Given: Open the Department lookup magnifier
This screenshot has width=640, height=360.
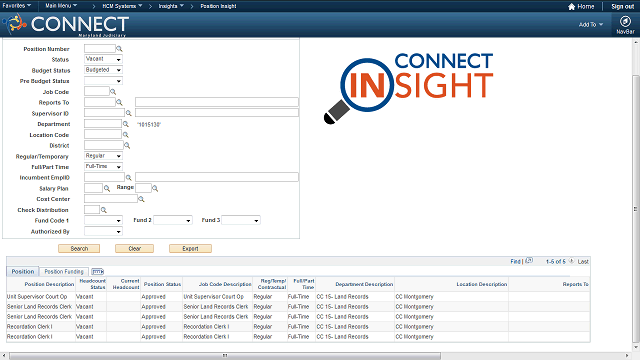Looking at the screenshot, I should click(x=126, y=124).
